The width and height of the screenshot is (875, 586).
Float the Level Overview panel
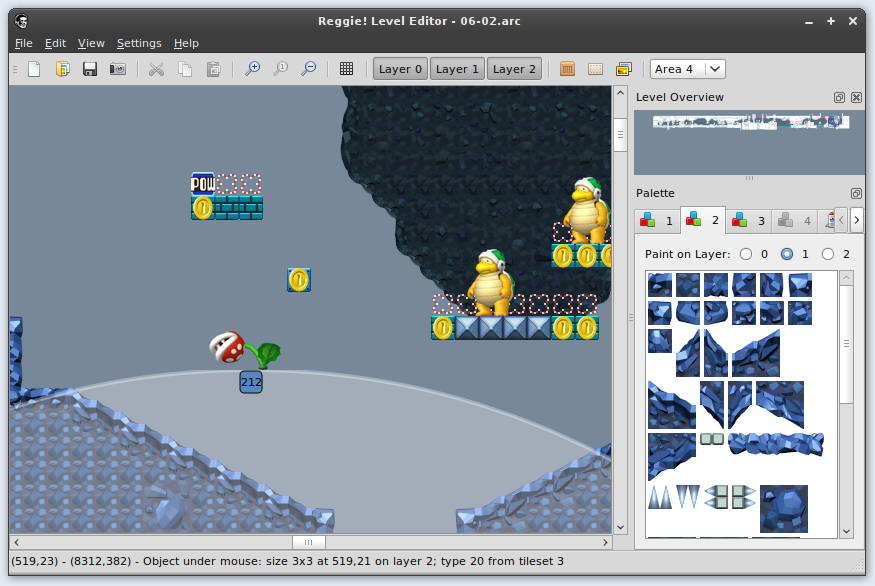(840, 98)
